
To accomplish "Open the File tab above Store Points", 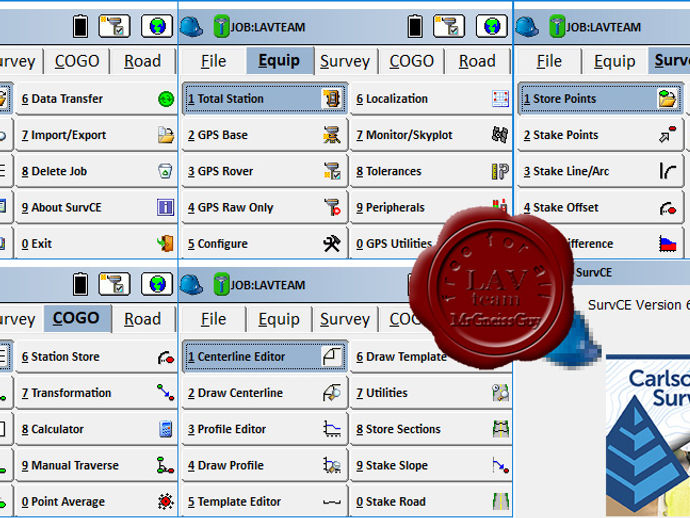I will (x=549, y=61).
